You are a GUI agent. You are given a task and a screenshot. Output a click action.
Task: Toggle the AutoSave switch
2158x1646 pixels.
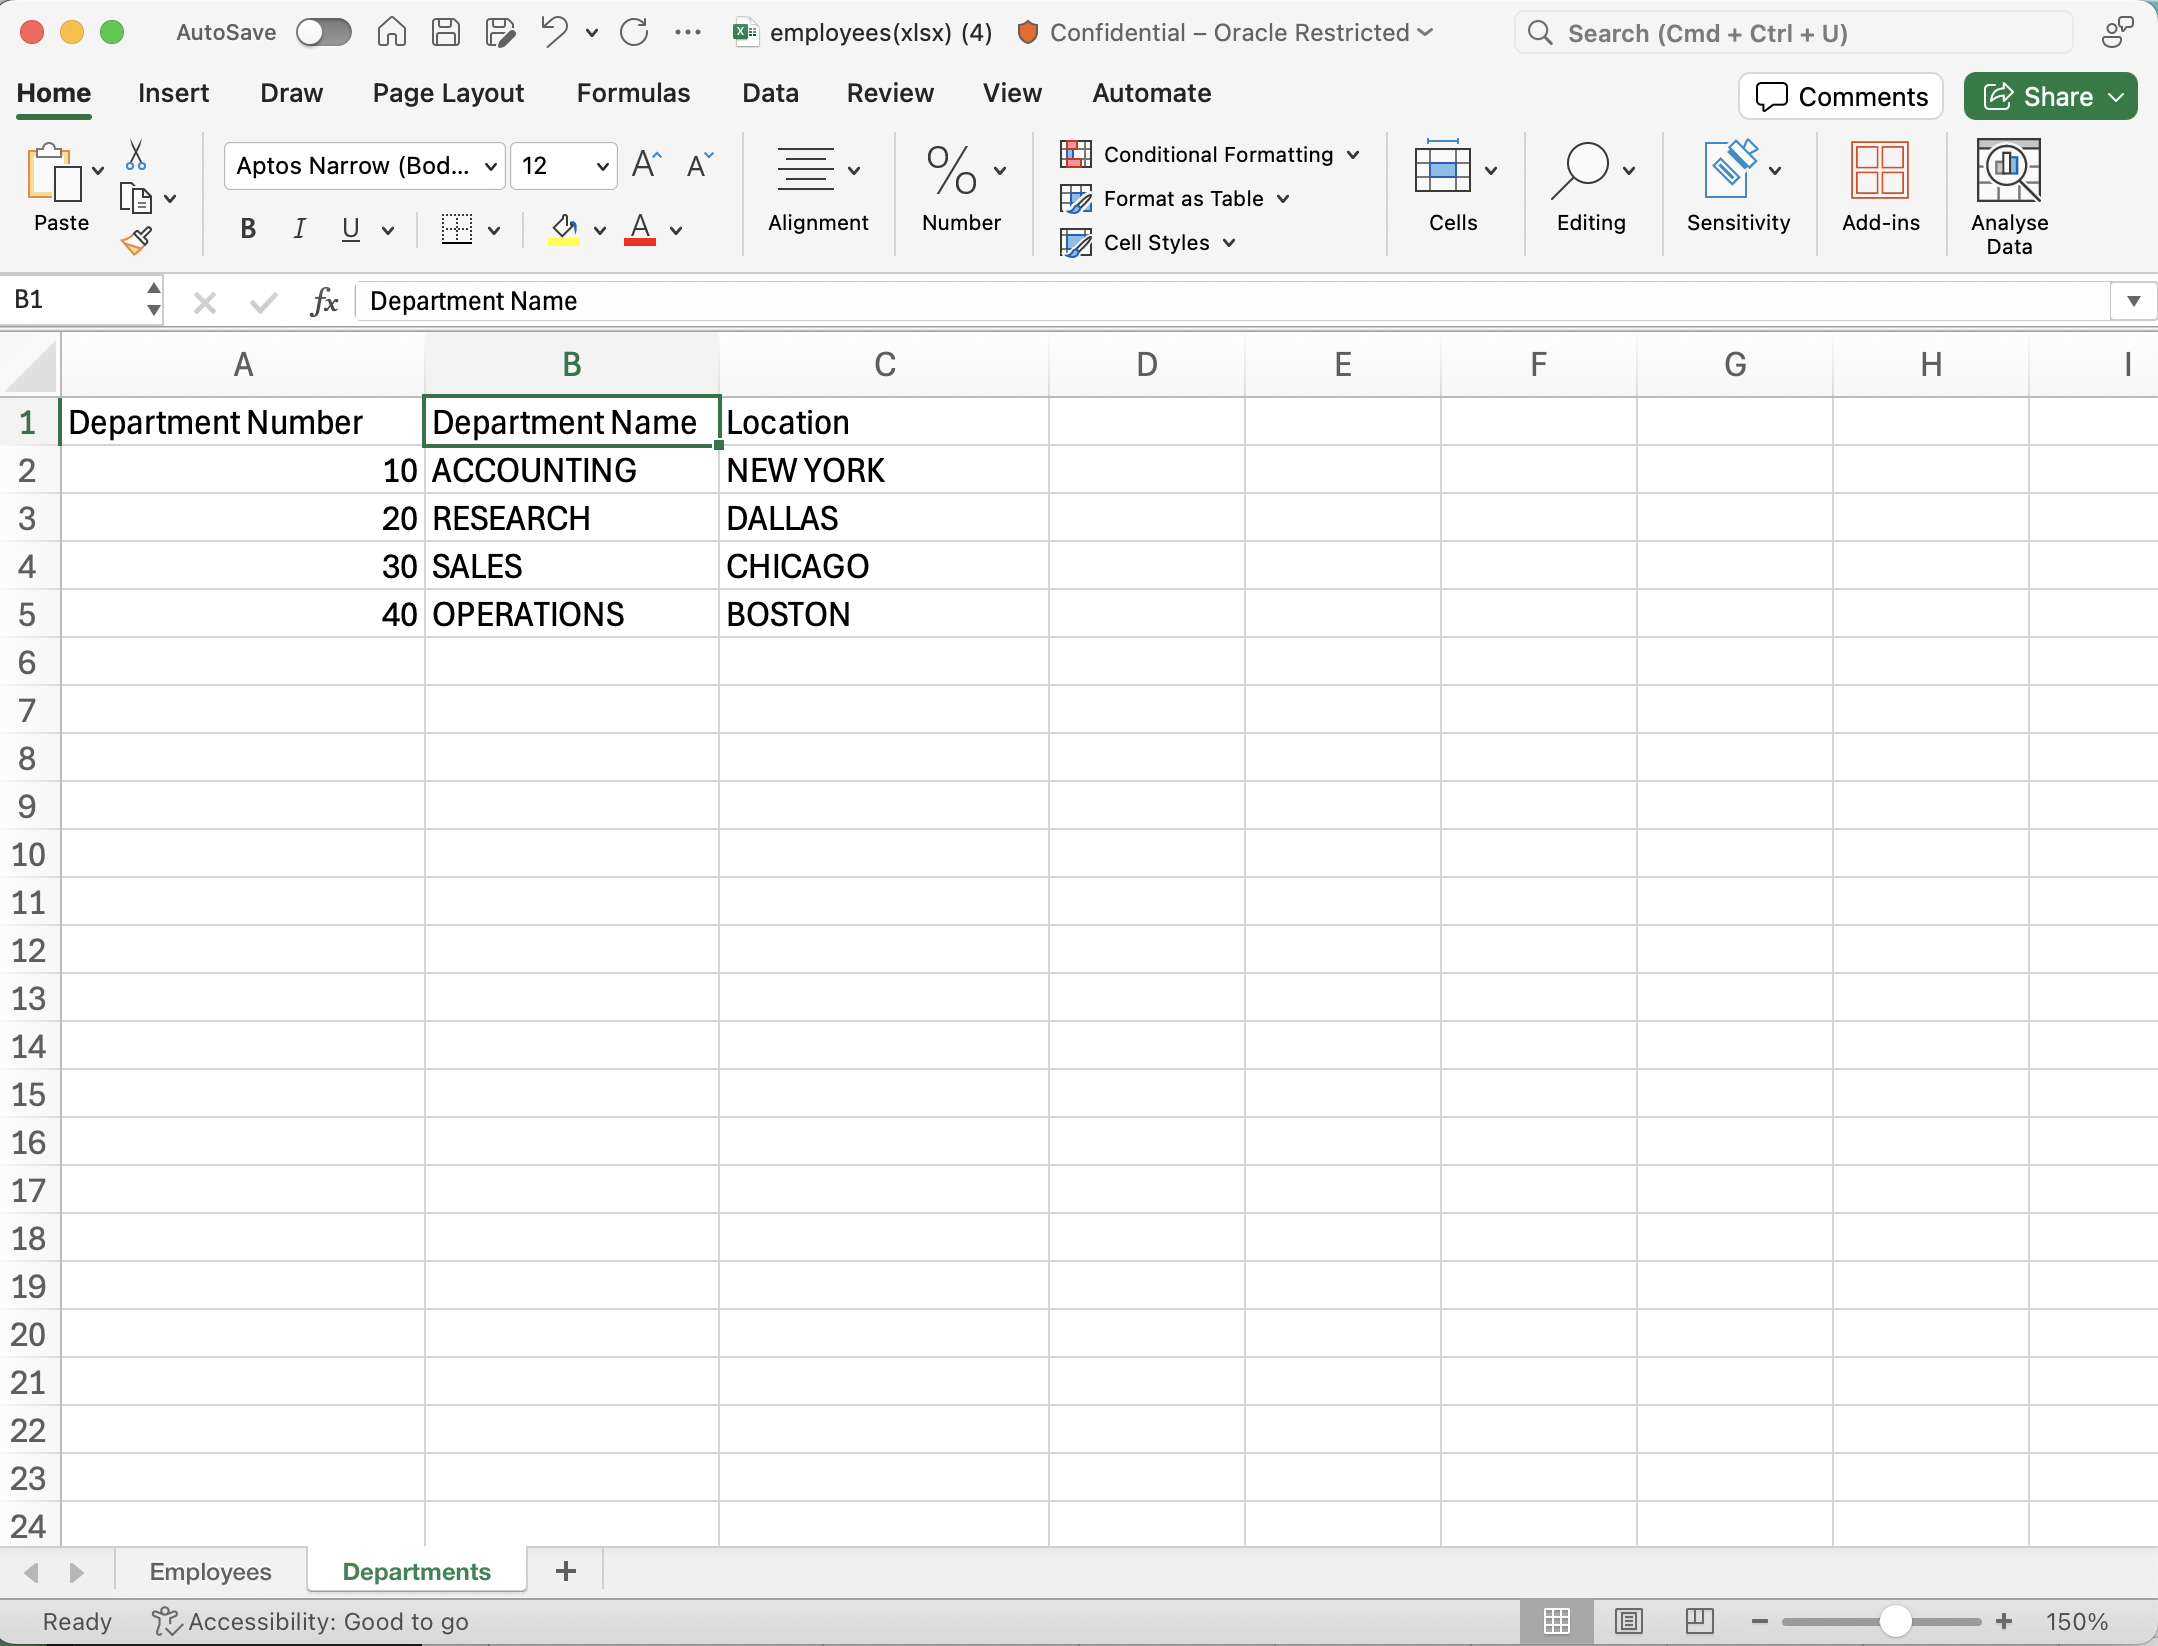click(x=324, y=33)
